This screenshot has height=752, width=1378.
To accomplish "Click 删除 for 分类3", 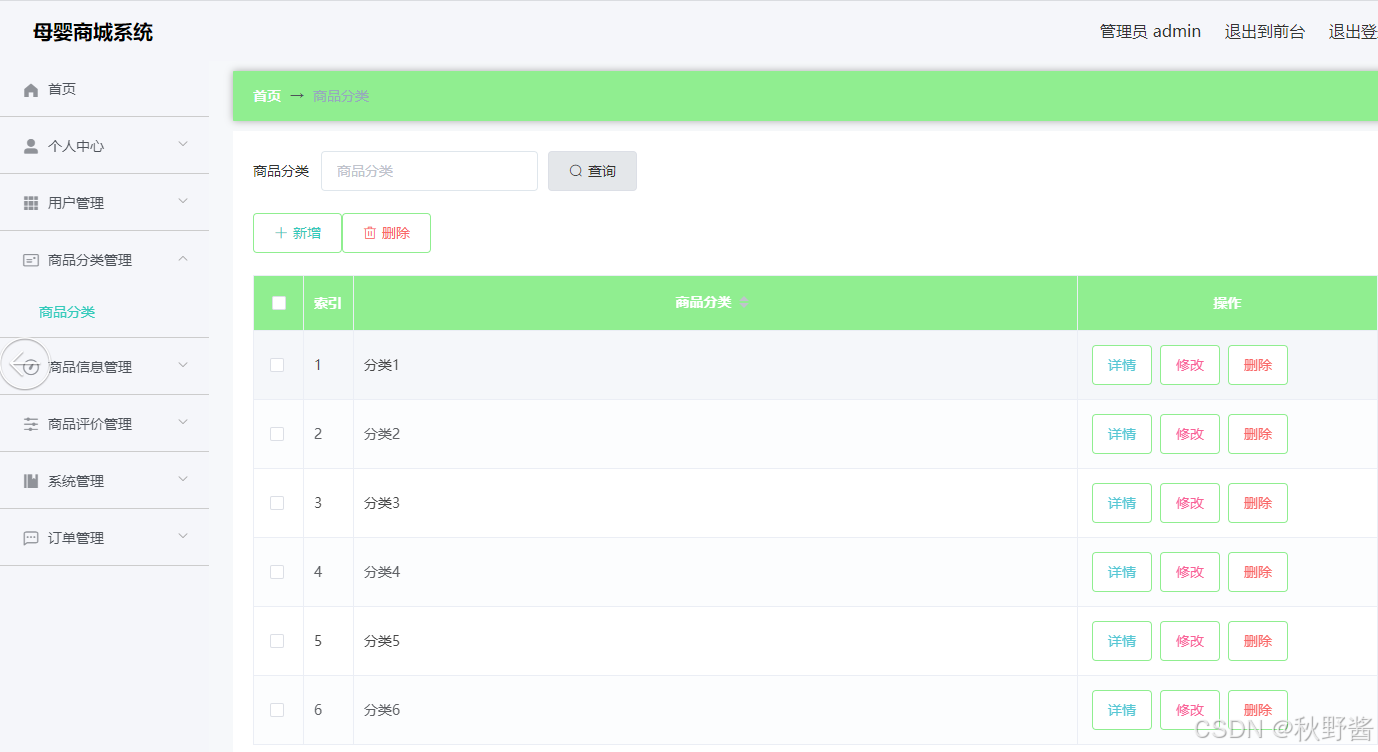I will 1258,503.
